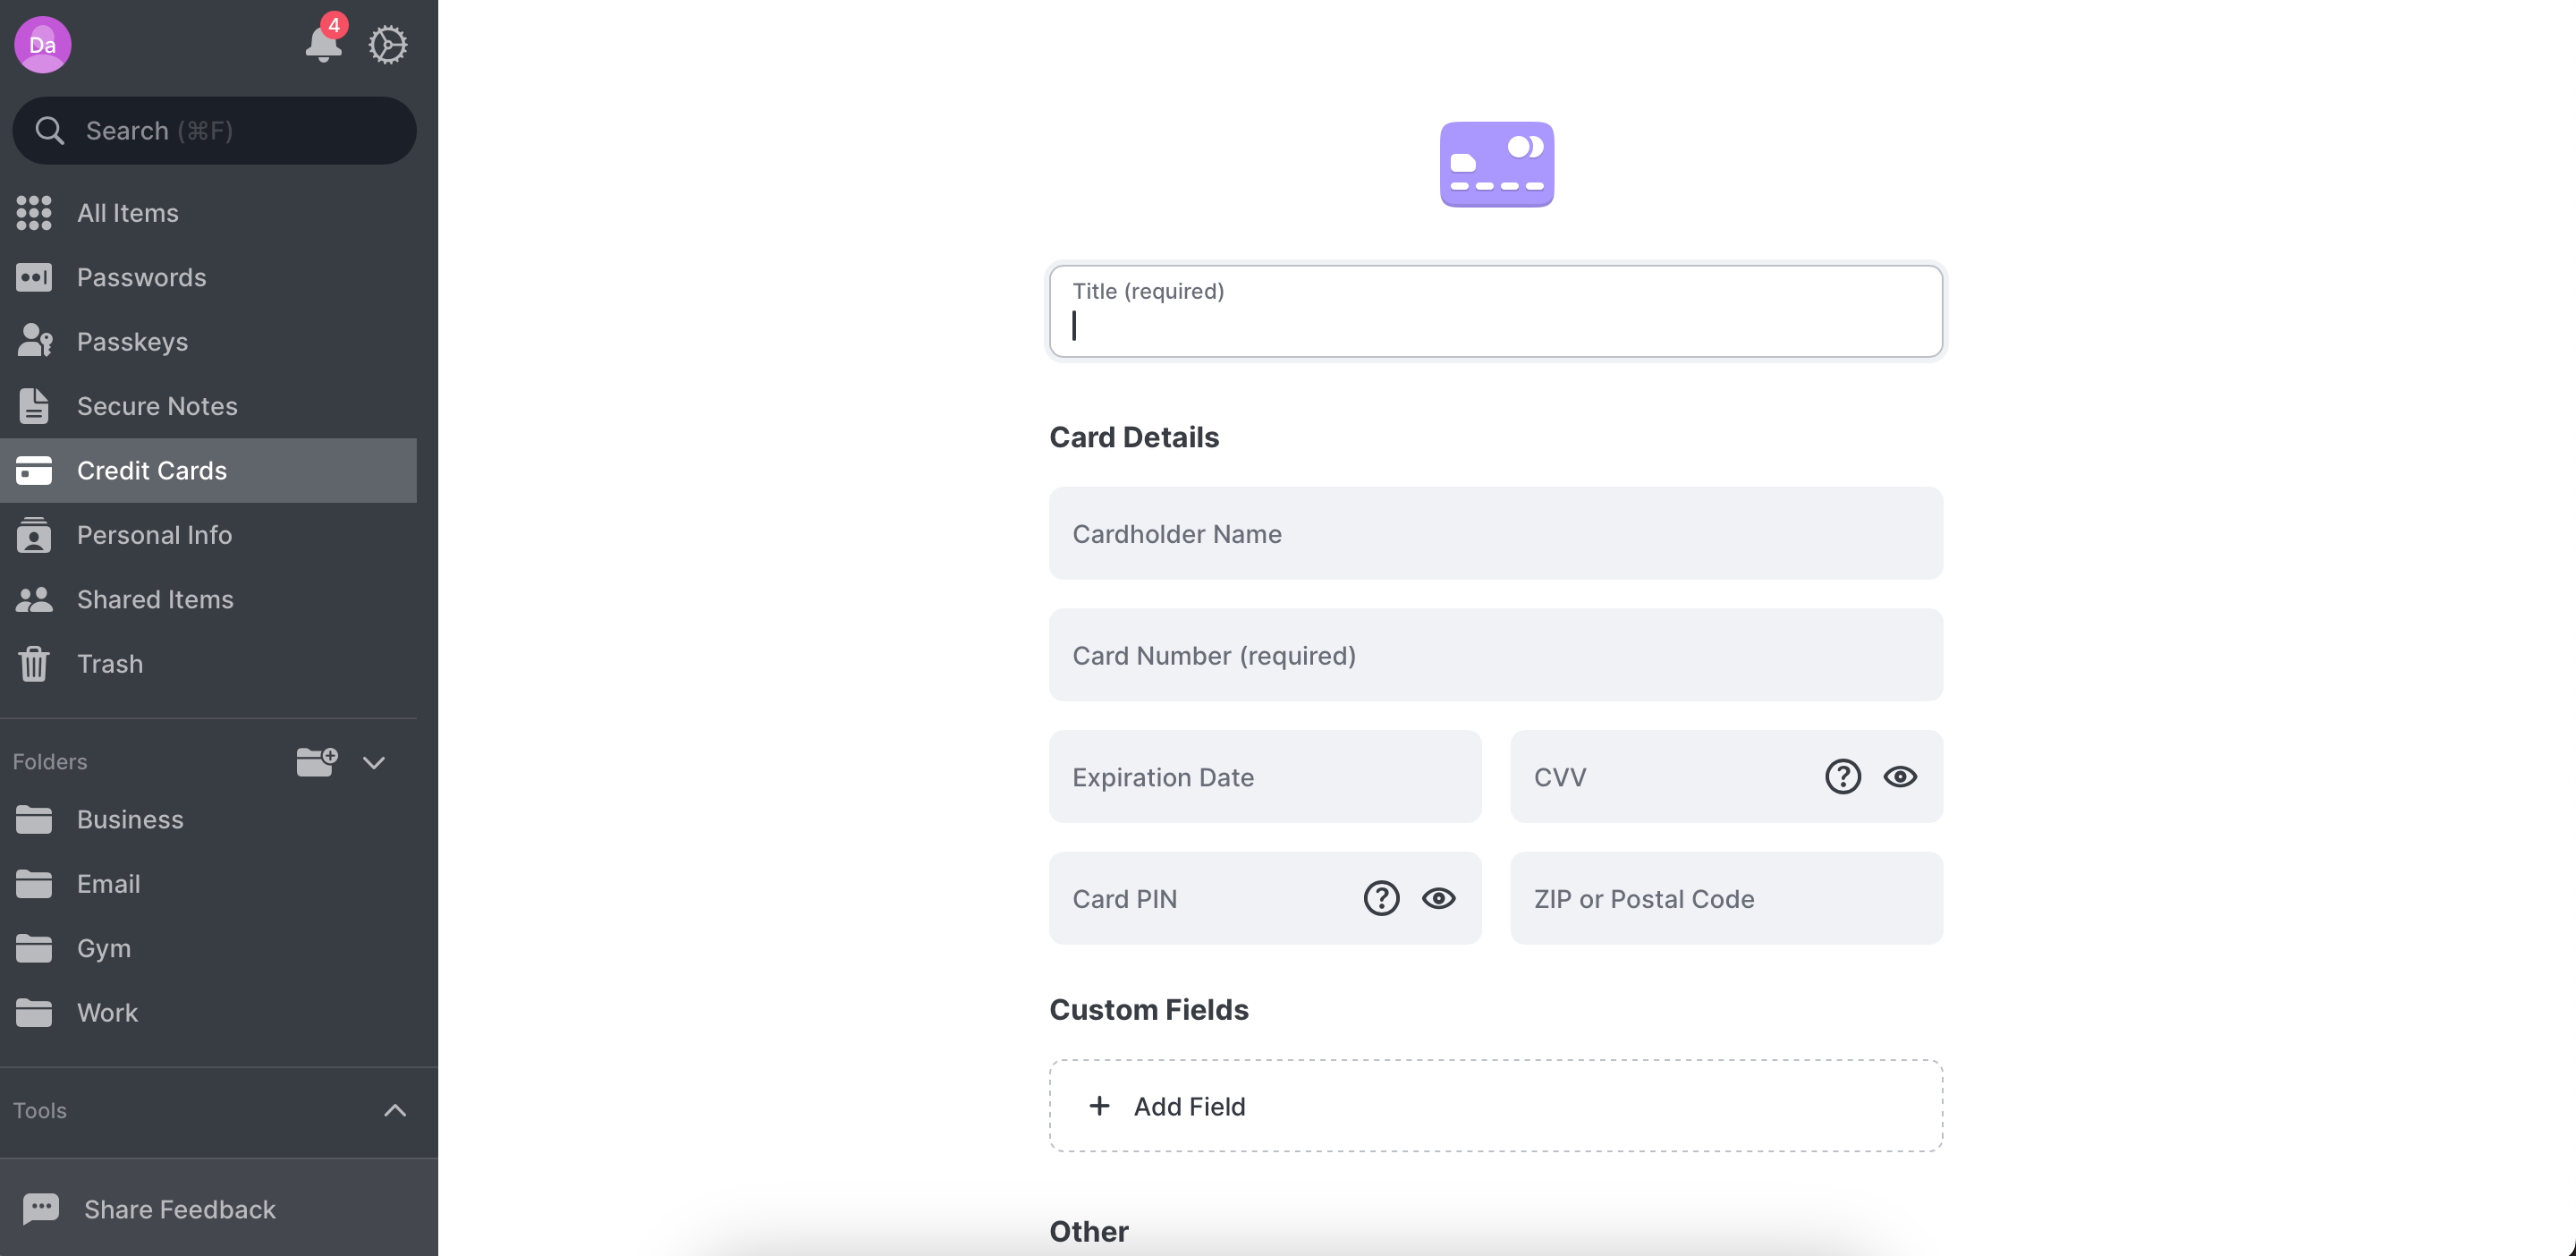The height and width of the screenshot is (1256, 2576).
Task: Click the Personal Info sidebar icon
Action: (33, 534)
